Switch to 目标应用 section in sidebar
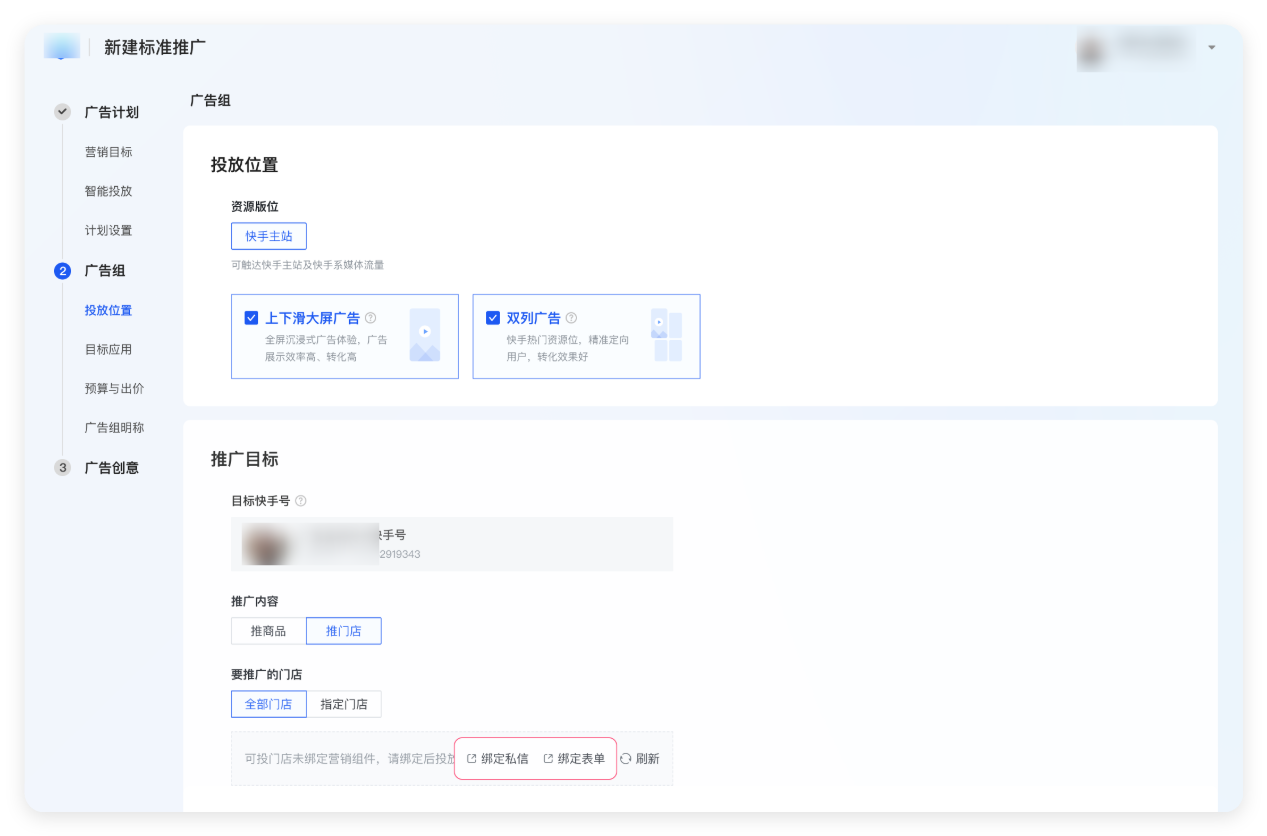 (x=108, y=349)
